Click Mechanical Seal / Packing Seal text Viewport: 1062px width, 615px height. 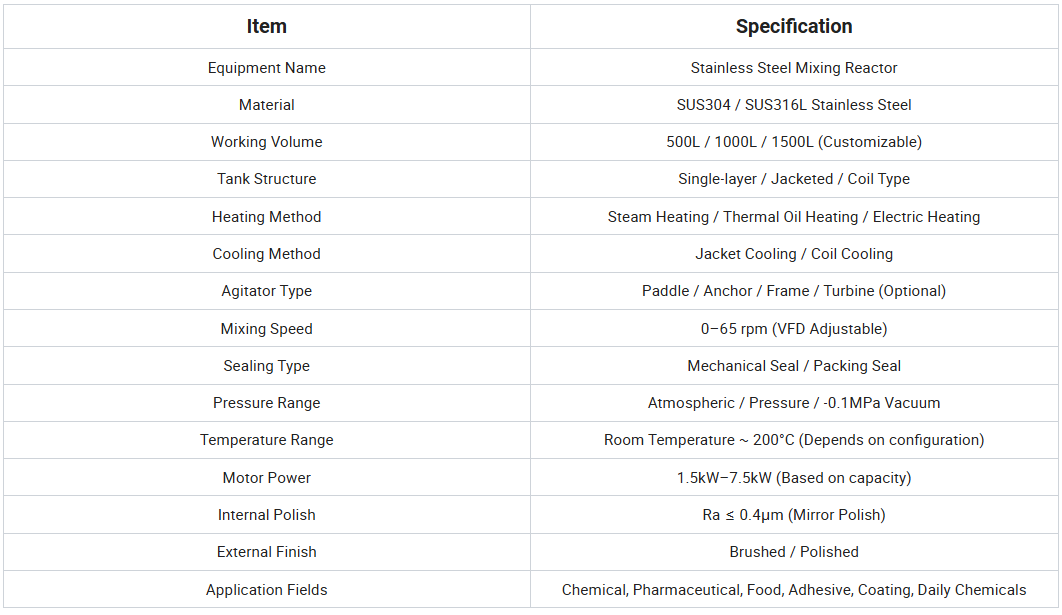(794, 366)
